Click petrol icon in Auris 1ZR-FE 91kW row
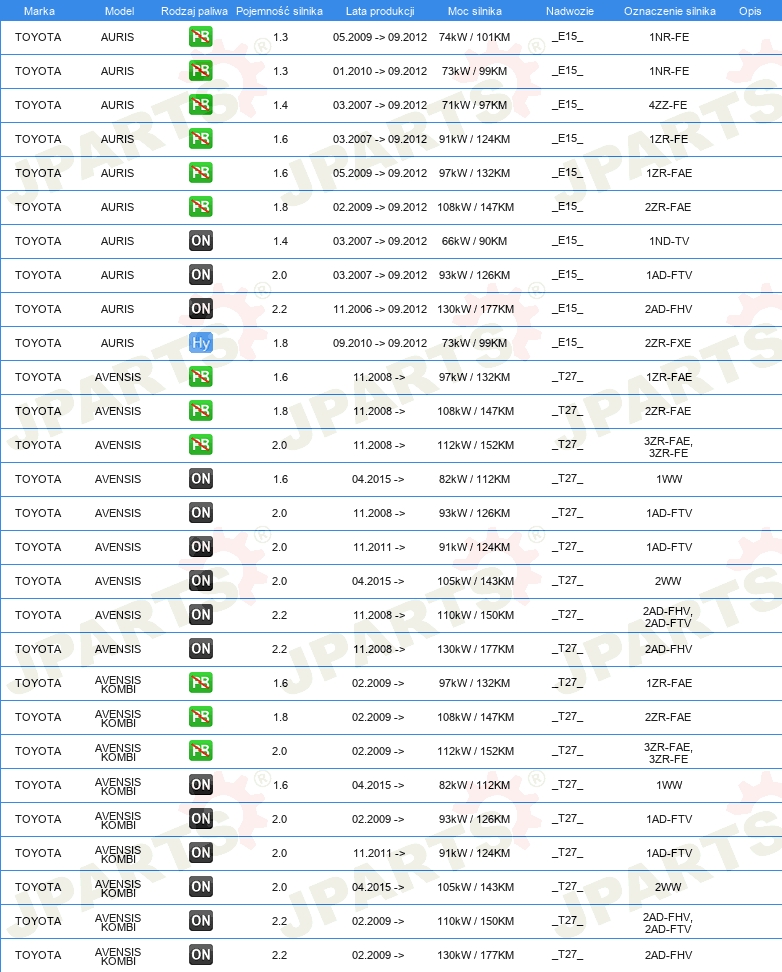Screen dimensions: 782x972 (x=200, y=139)
